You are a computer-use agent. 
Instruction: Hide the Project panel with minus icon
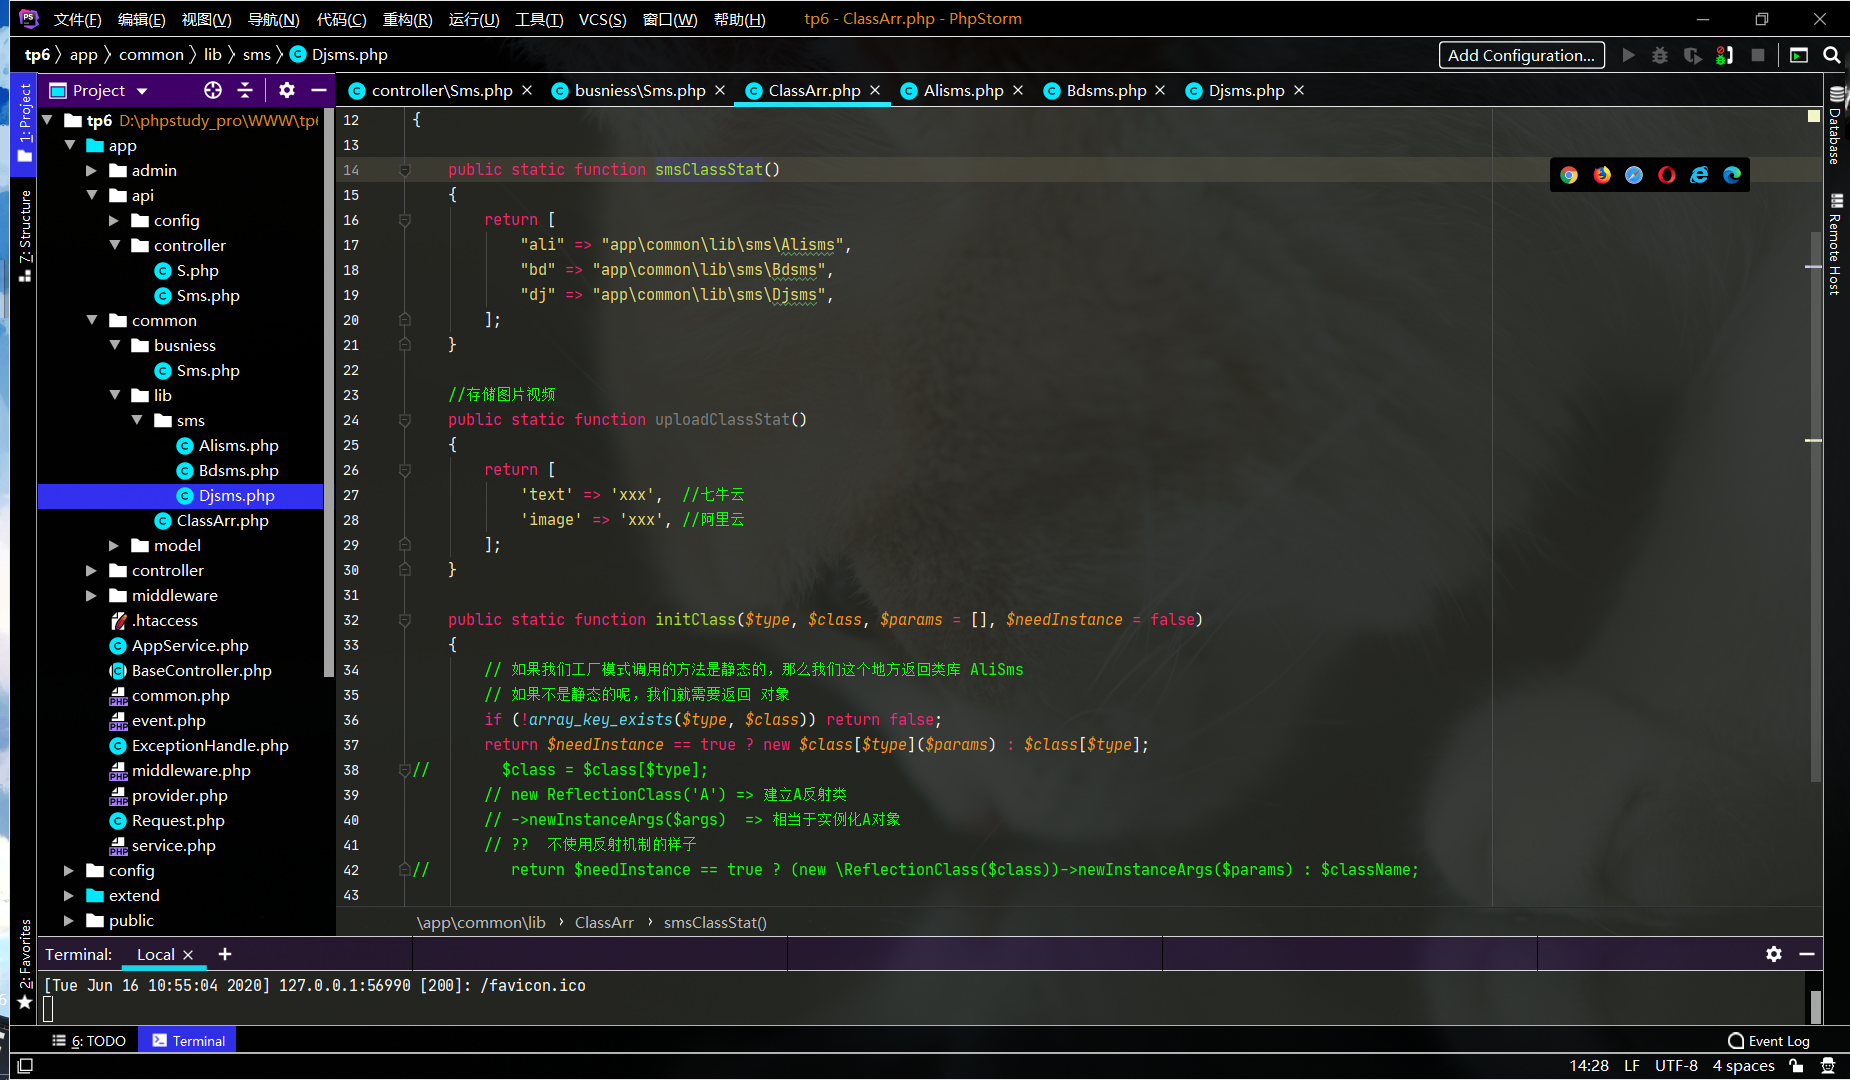[x=319, y=90]
